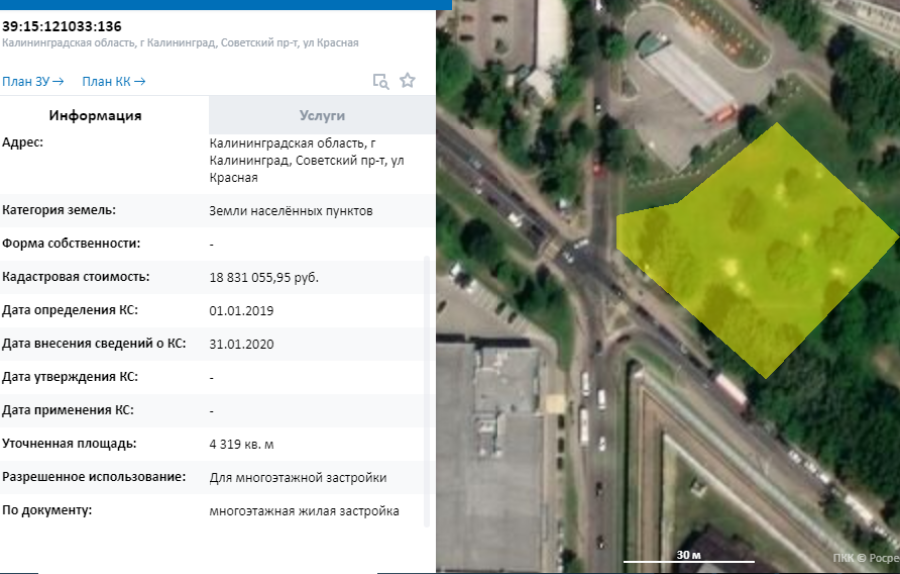Click the magnifier search-on-map icon
Viewport: 900px width, 574px height.
coord(381,82)
